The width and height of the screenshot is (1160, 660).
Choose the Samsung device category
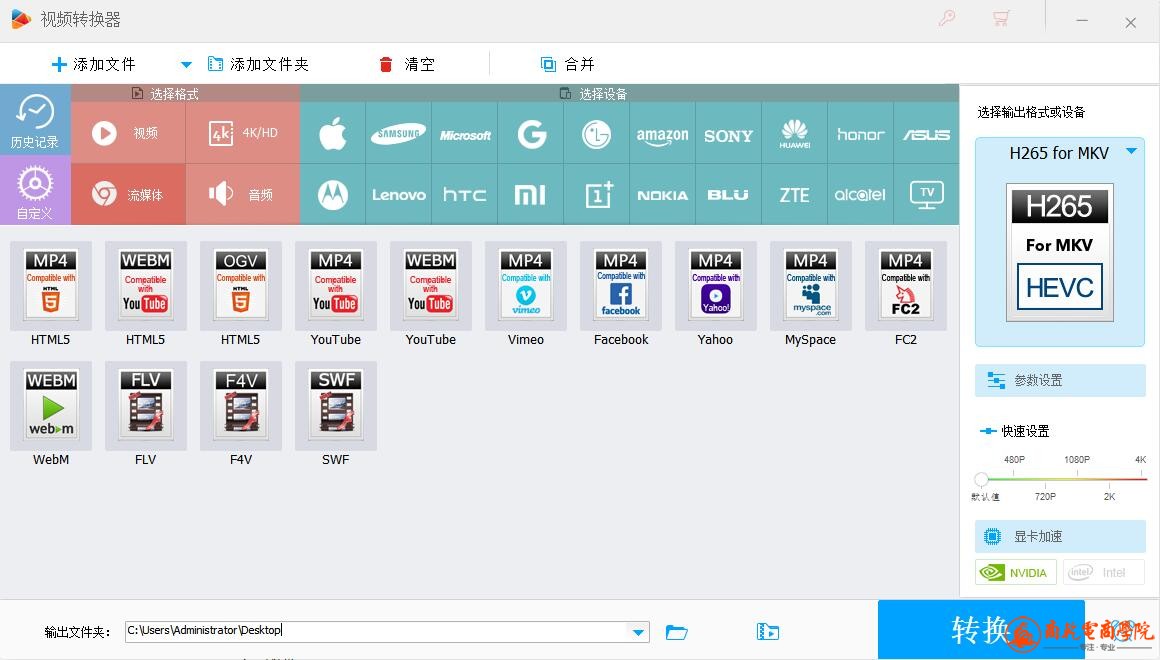pos(399,134)
